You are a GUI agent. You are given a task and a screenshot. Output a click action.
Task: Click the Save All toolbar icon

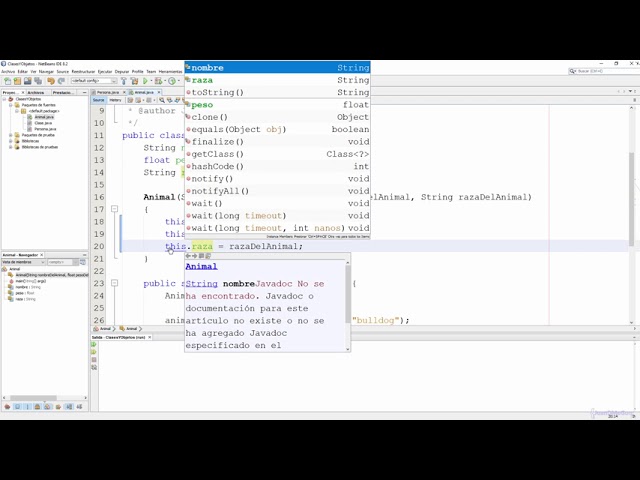(38, 81)
